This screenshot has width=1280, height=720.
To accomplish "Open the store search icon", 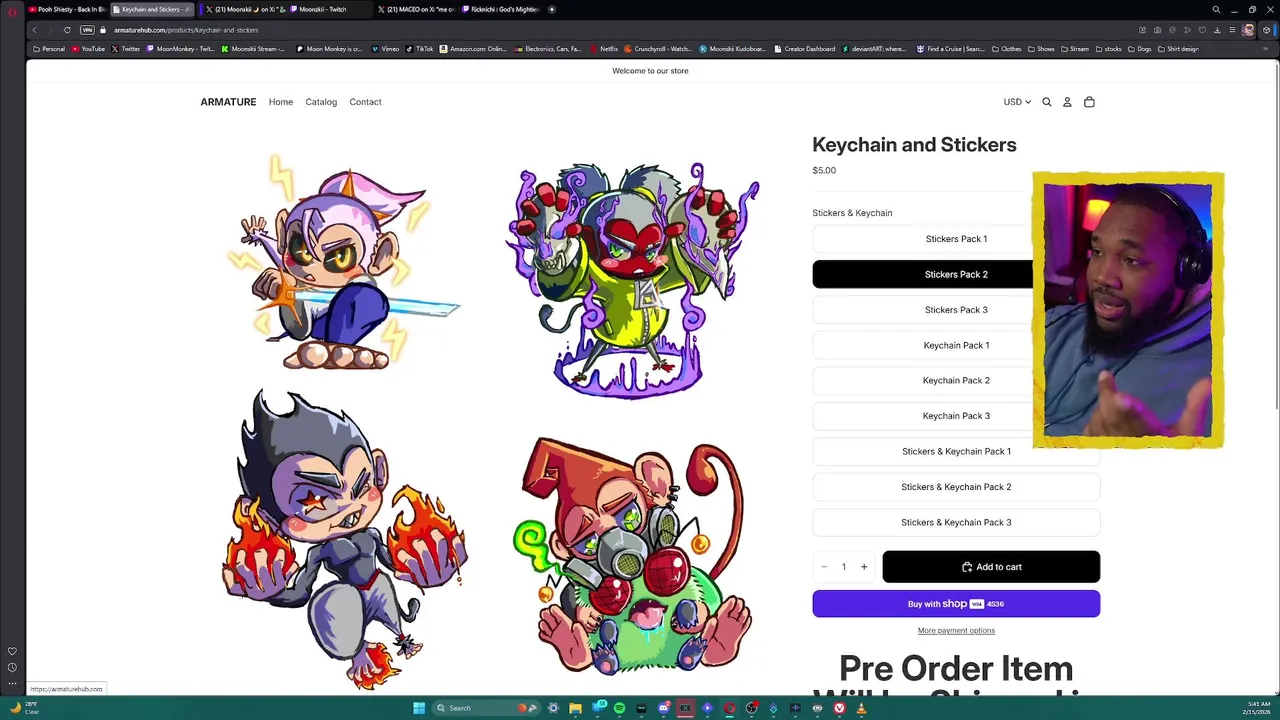I will tap(1047, 102).
